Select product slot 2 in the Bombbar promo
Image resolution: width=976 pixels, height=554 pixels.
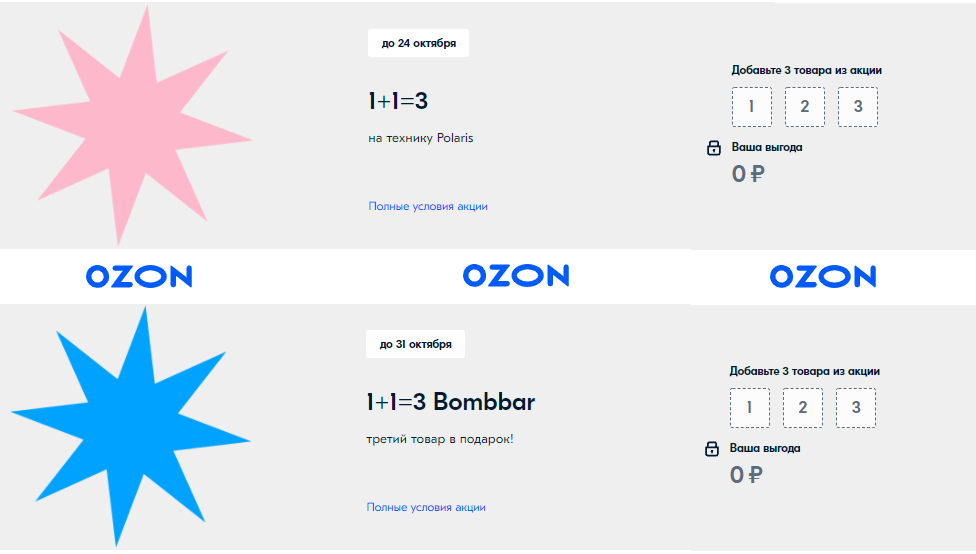pos(803,408)
